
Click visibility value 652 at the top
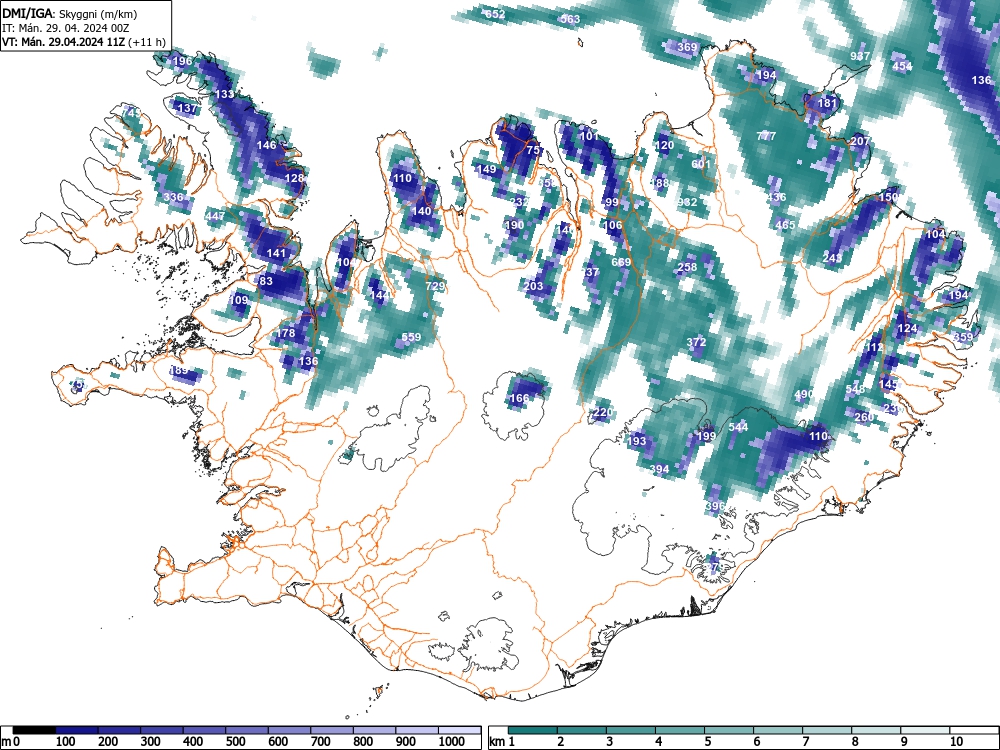[x=495, y=14]
